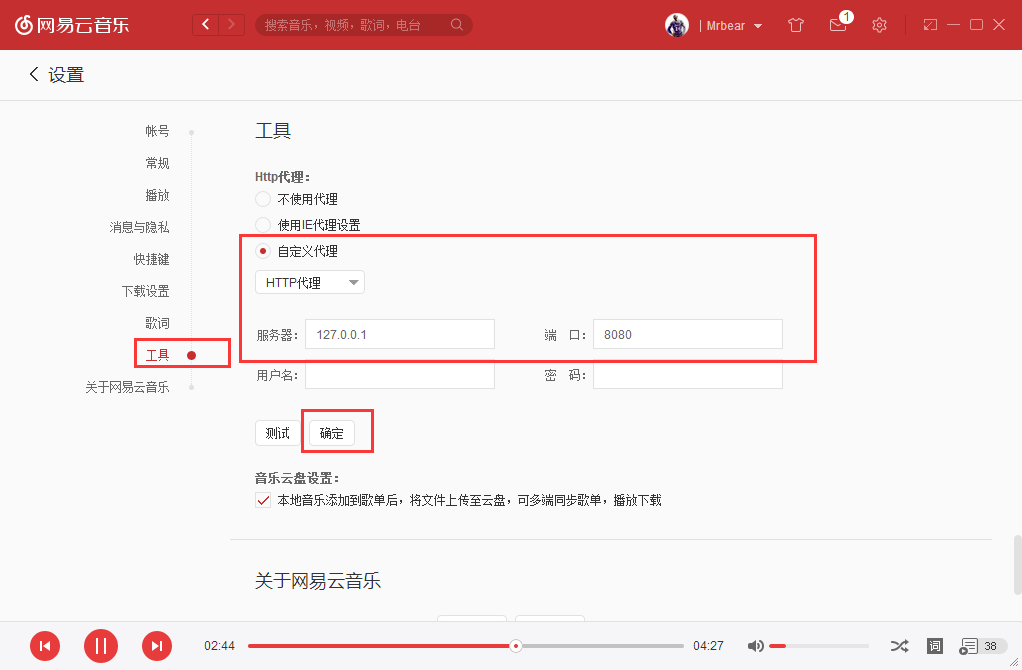Skip to the previous track
Viewport: 1022px width, 670px height.
point(45,646)
